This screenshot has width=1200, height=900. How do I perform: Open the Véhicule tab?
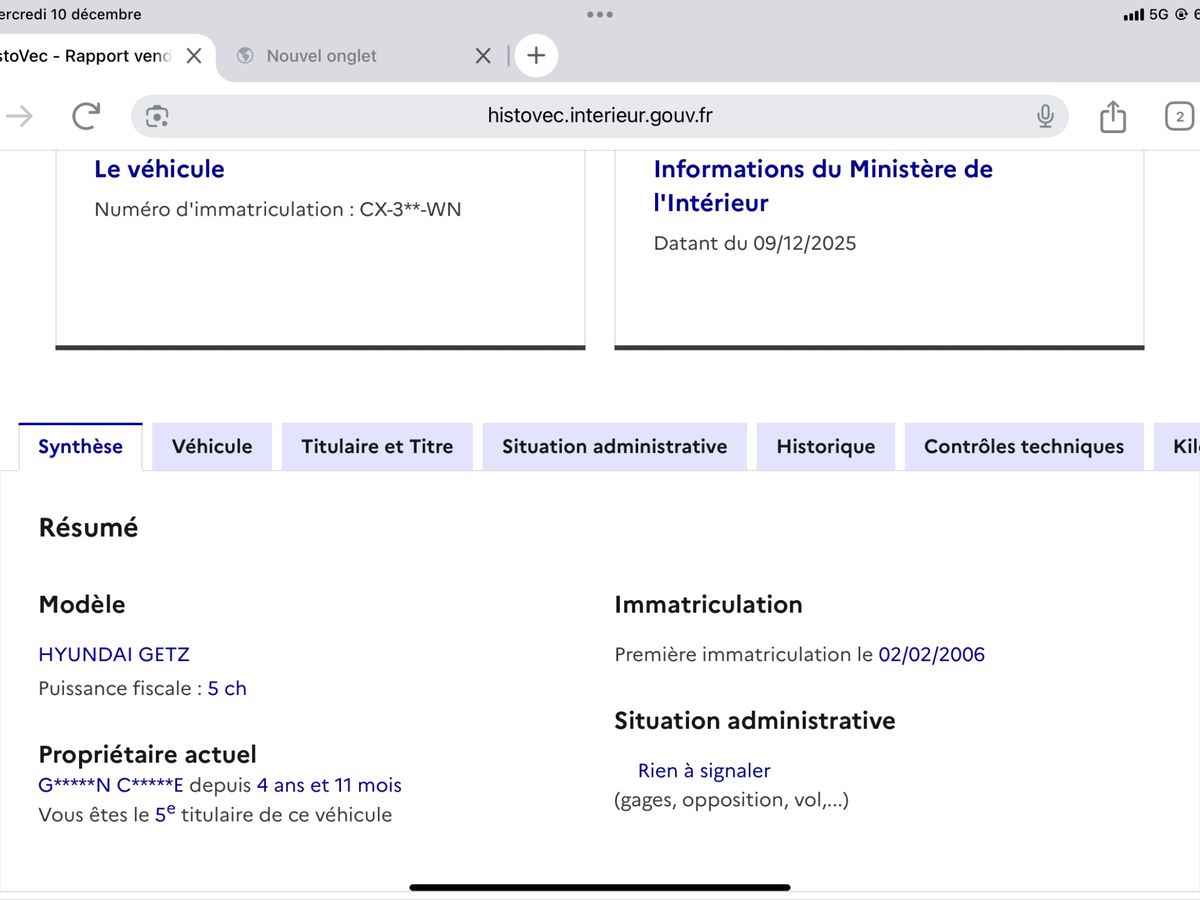click(212, 447)
